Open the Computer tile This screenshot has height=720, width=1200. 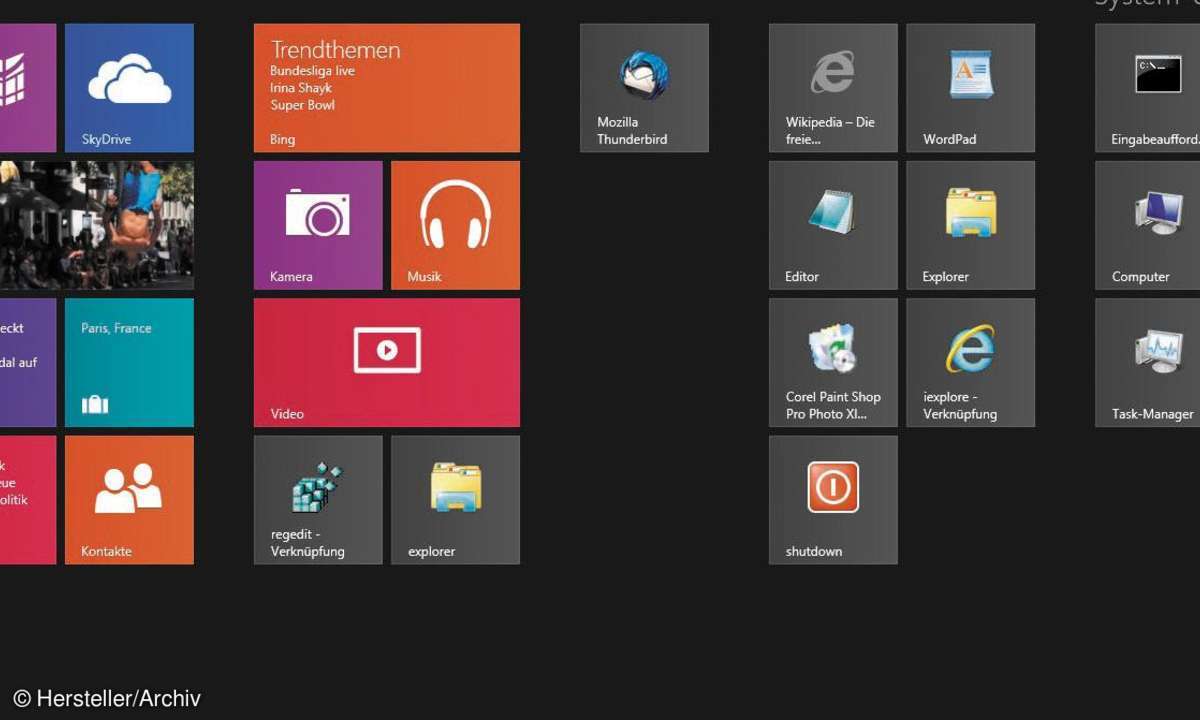(x=1147, y=225)
